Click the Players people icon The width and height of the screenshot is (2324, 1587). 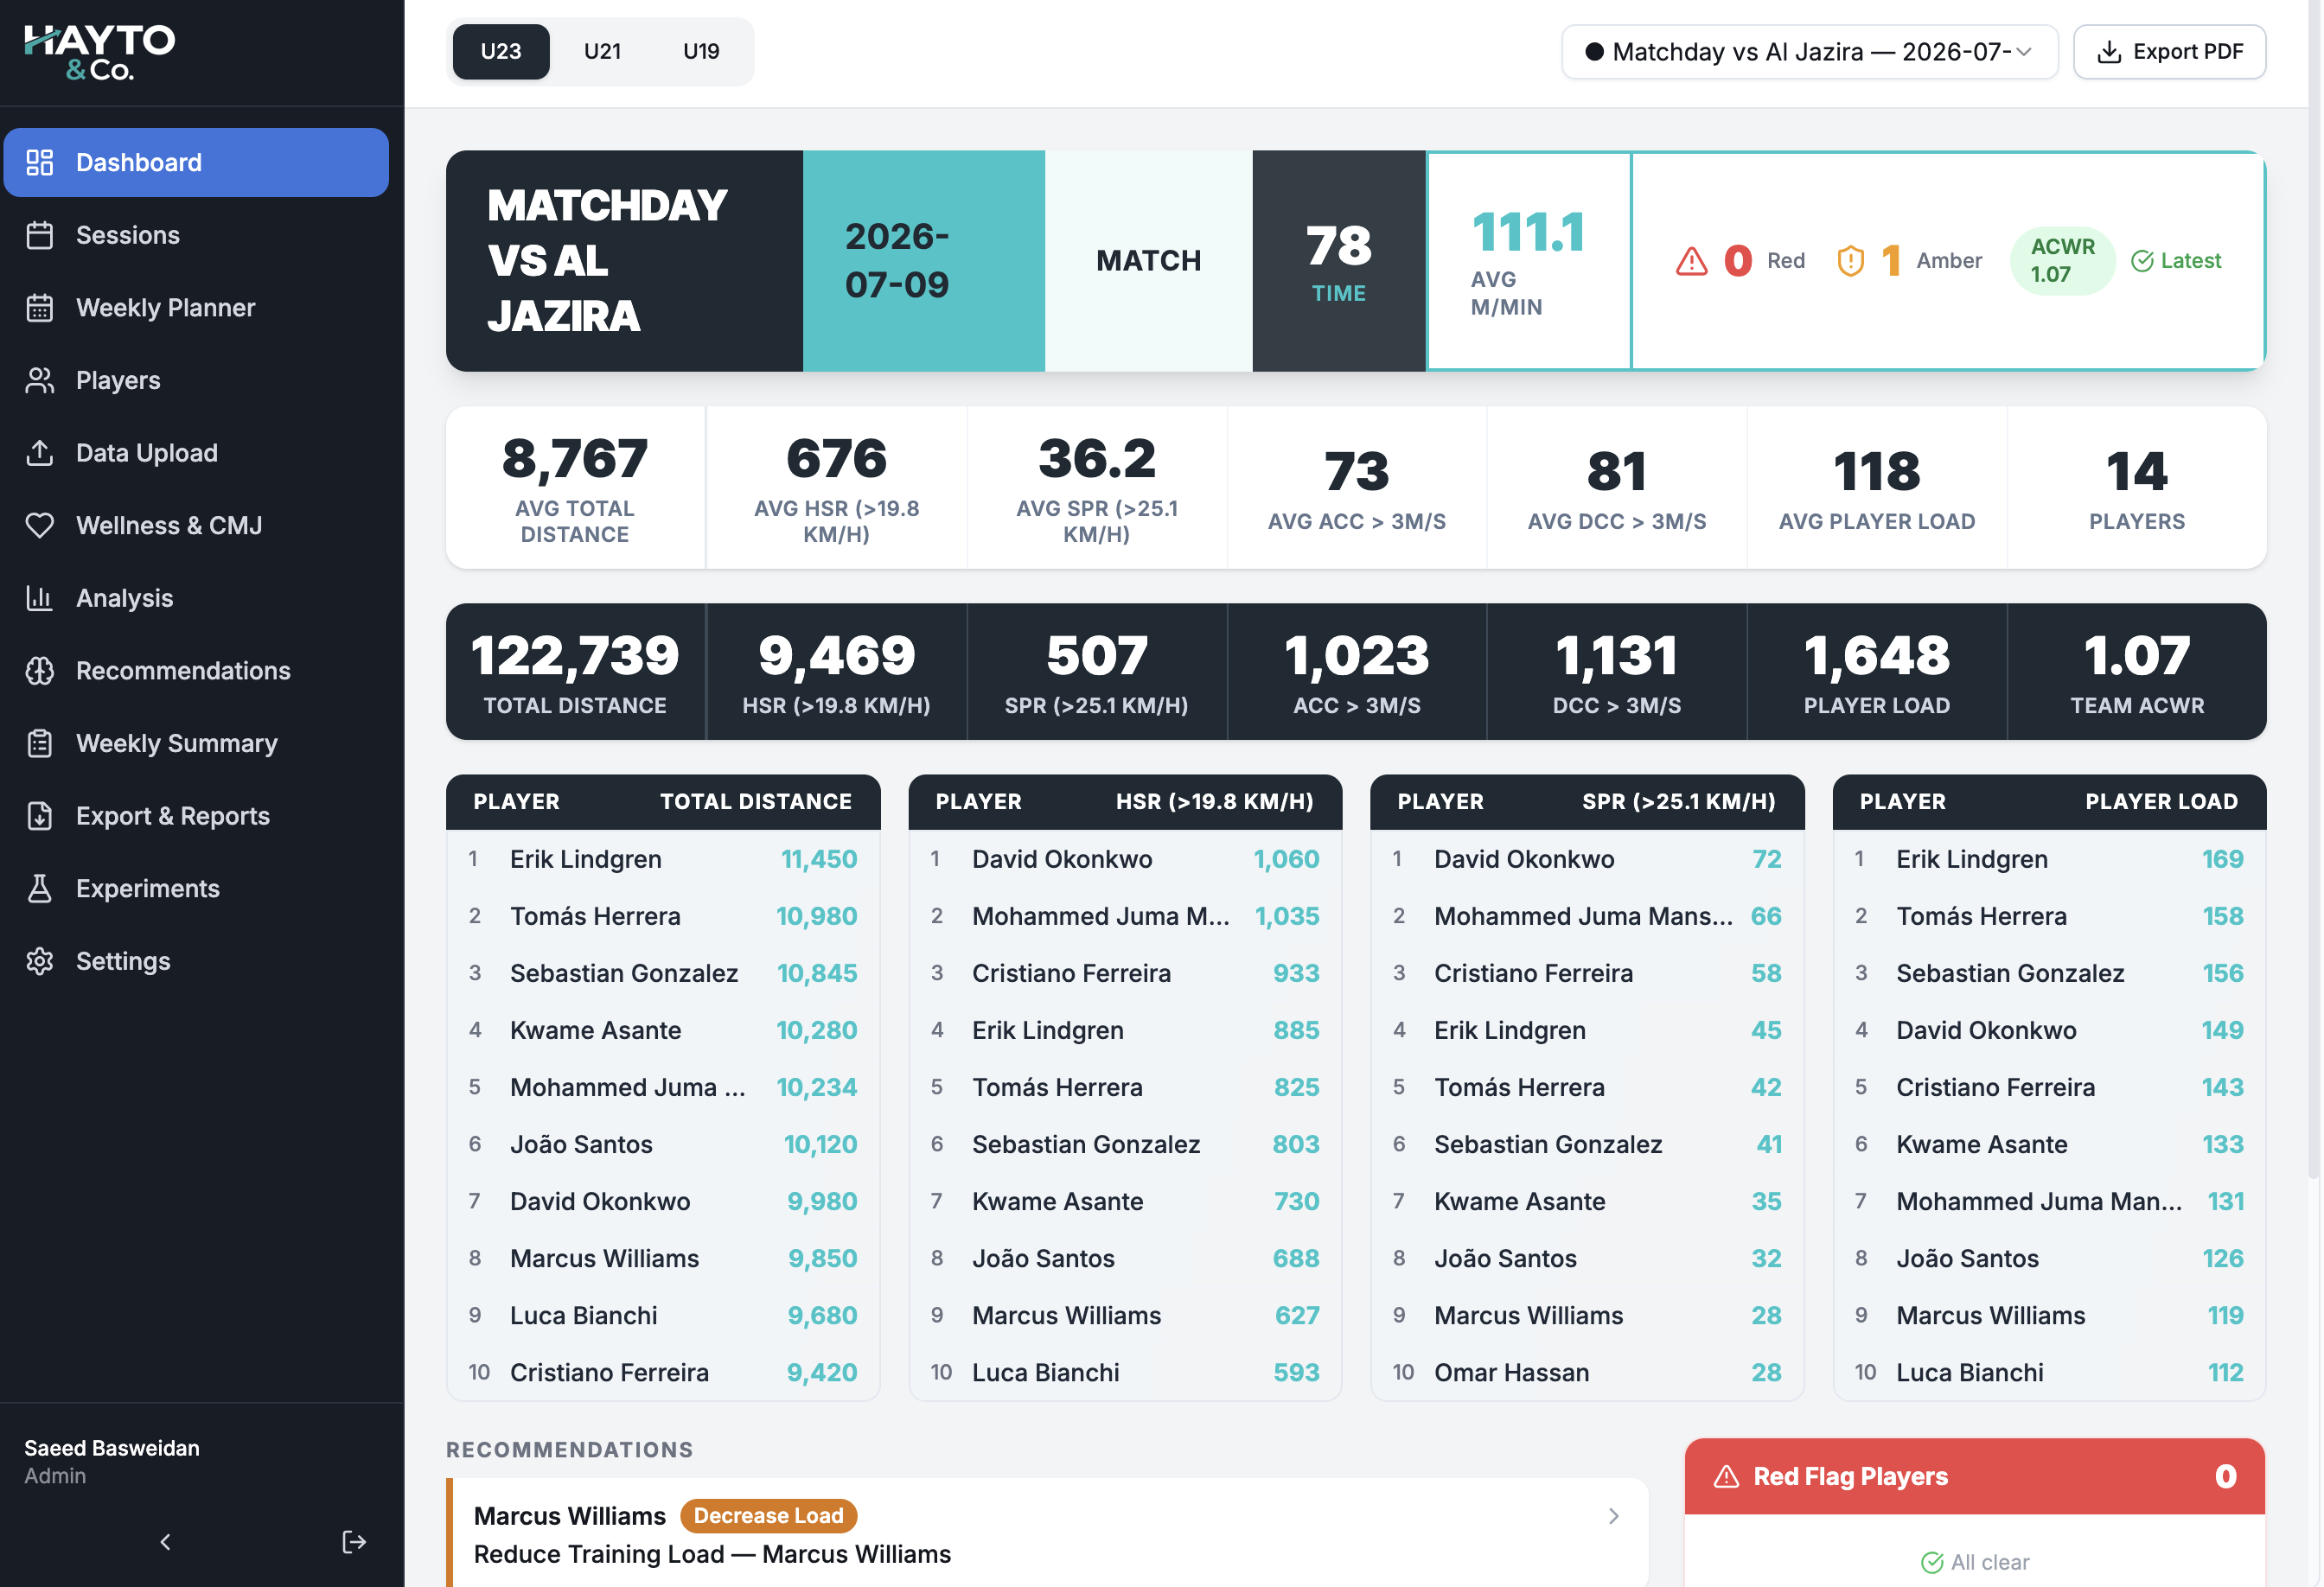coord(39,380)
